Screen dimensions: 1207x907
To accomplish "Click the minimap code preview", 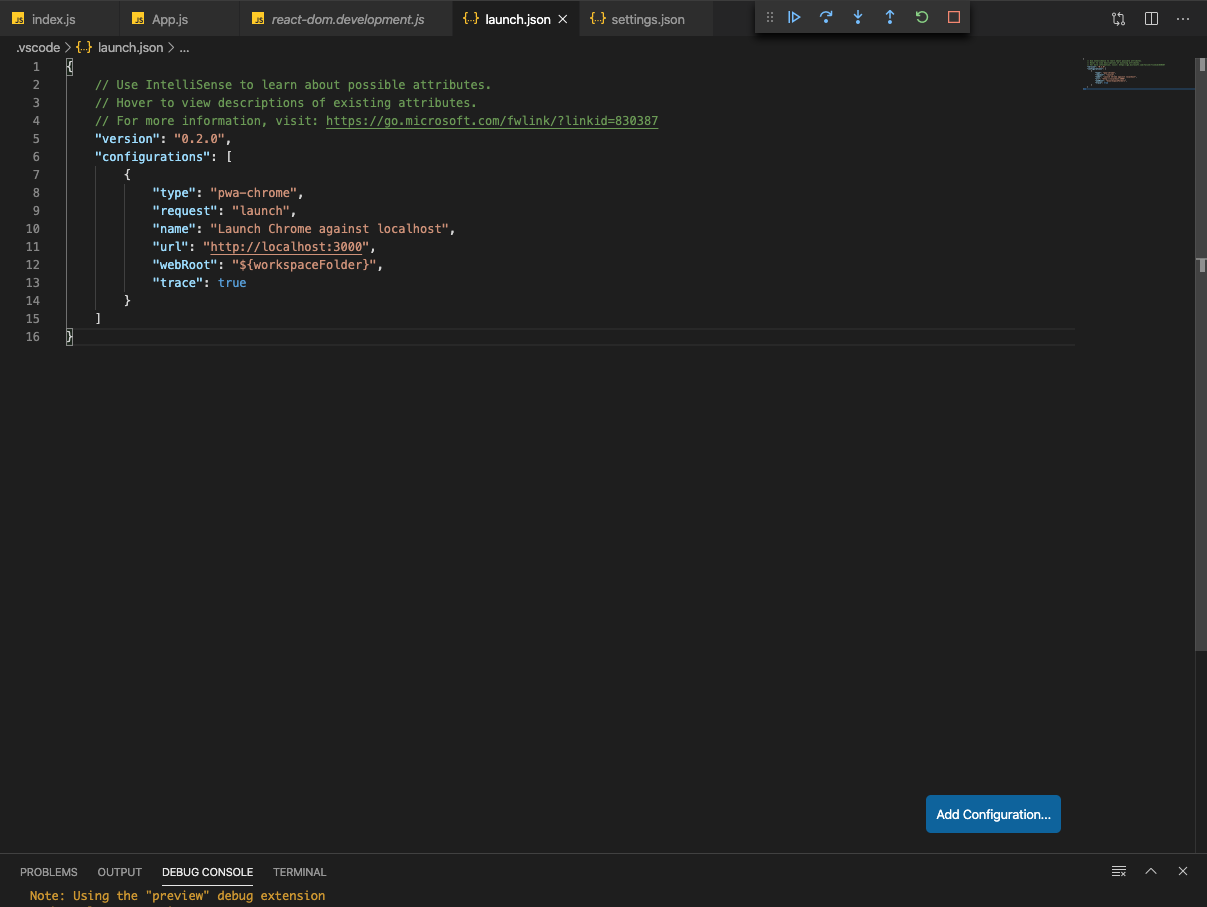I will (1137, 72).
